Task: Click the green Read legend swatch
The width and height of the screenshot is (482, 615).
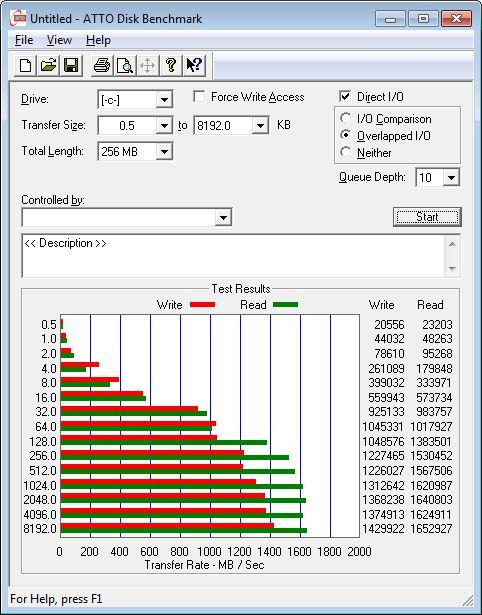Action: 285,304
